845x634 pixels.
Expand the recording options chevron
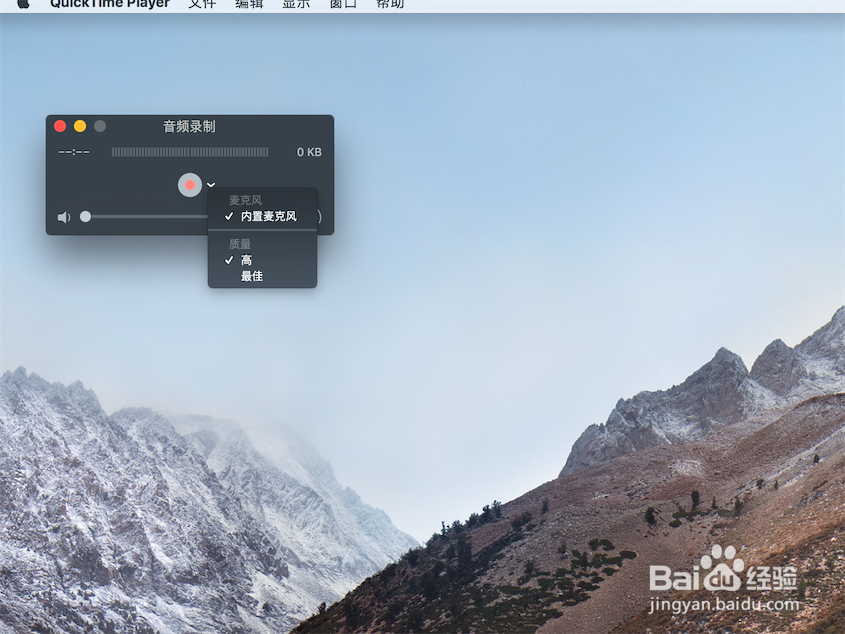point(209,185)
